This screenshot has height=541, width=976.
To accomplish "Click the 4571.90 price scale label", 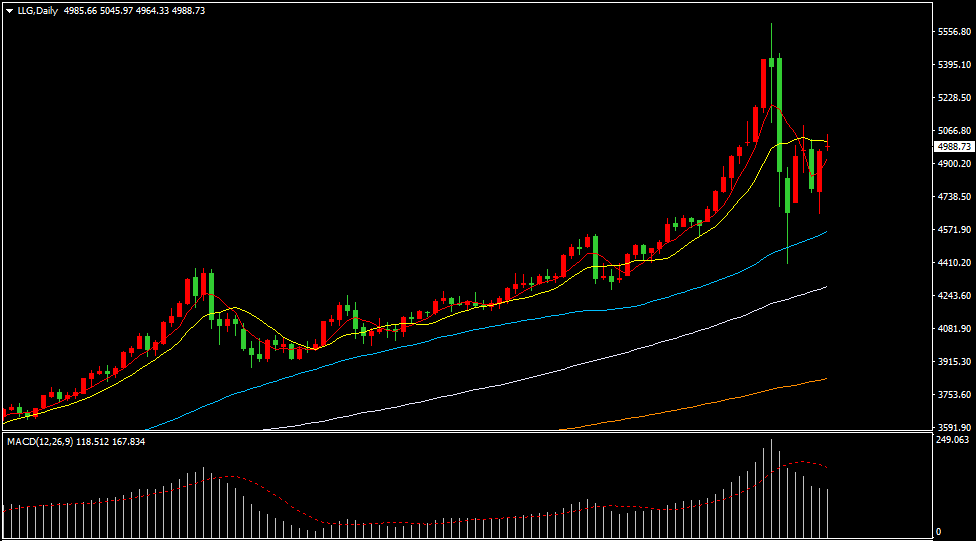I will click(x=954, y=230).
